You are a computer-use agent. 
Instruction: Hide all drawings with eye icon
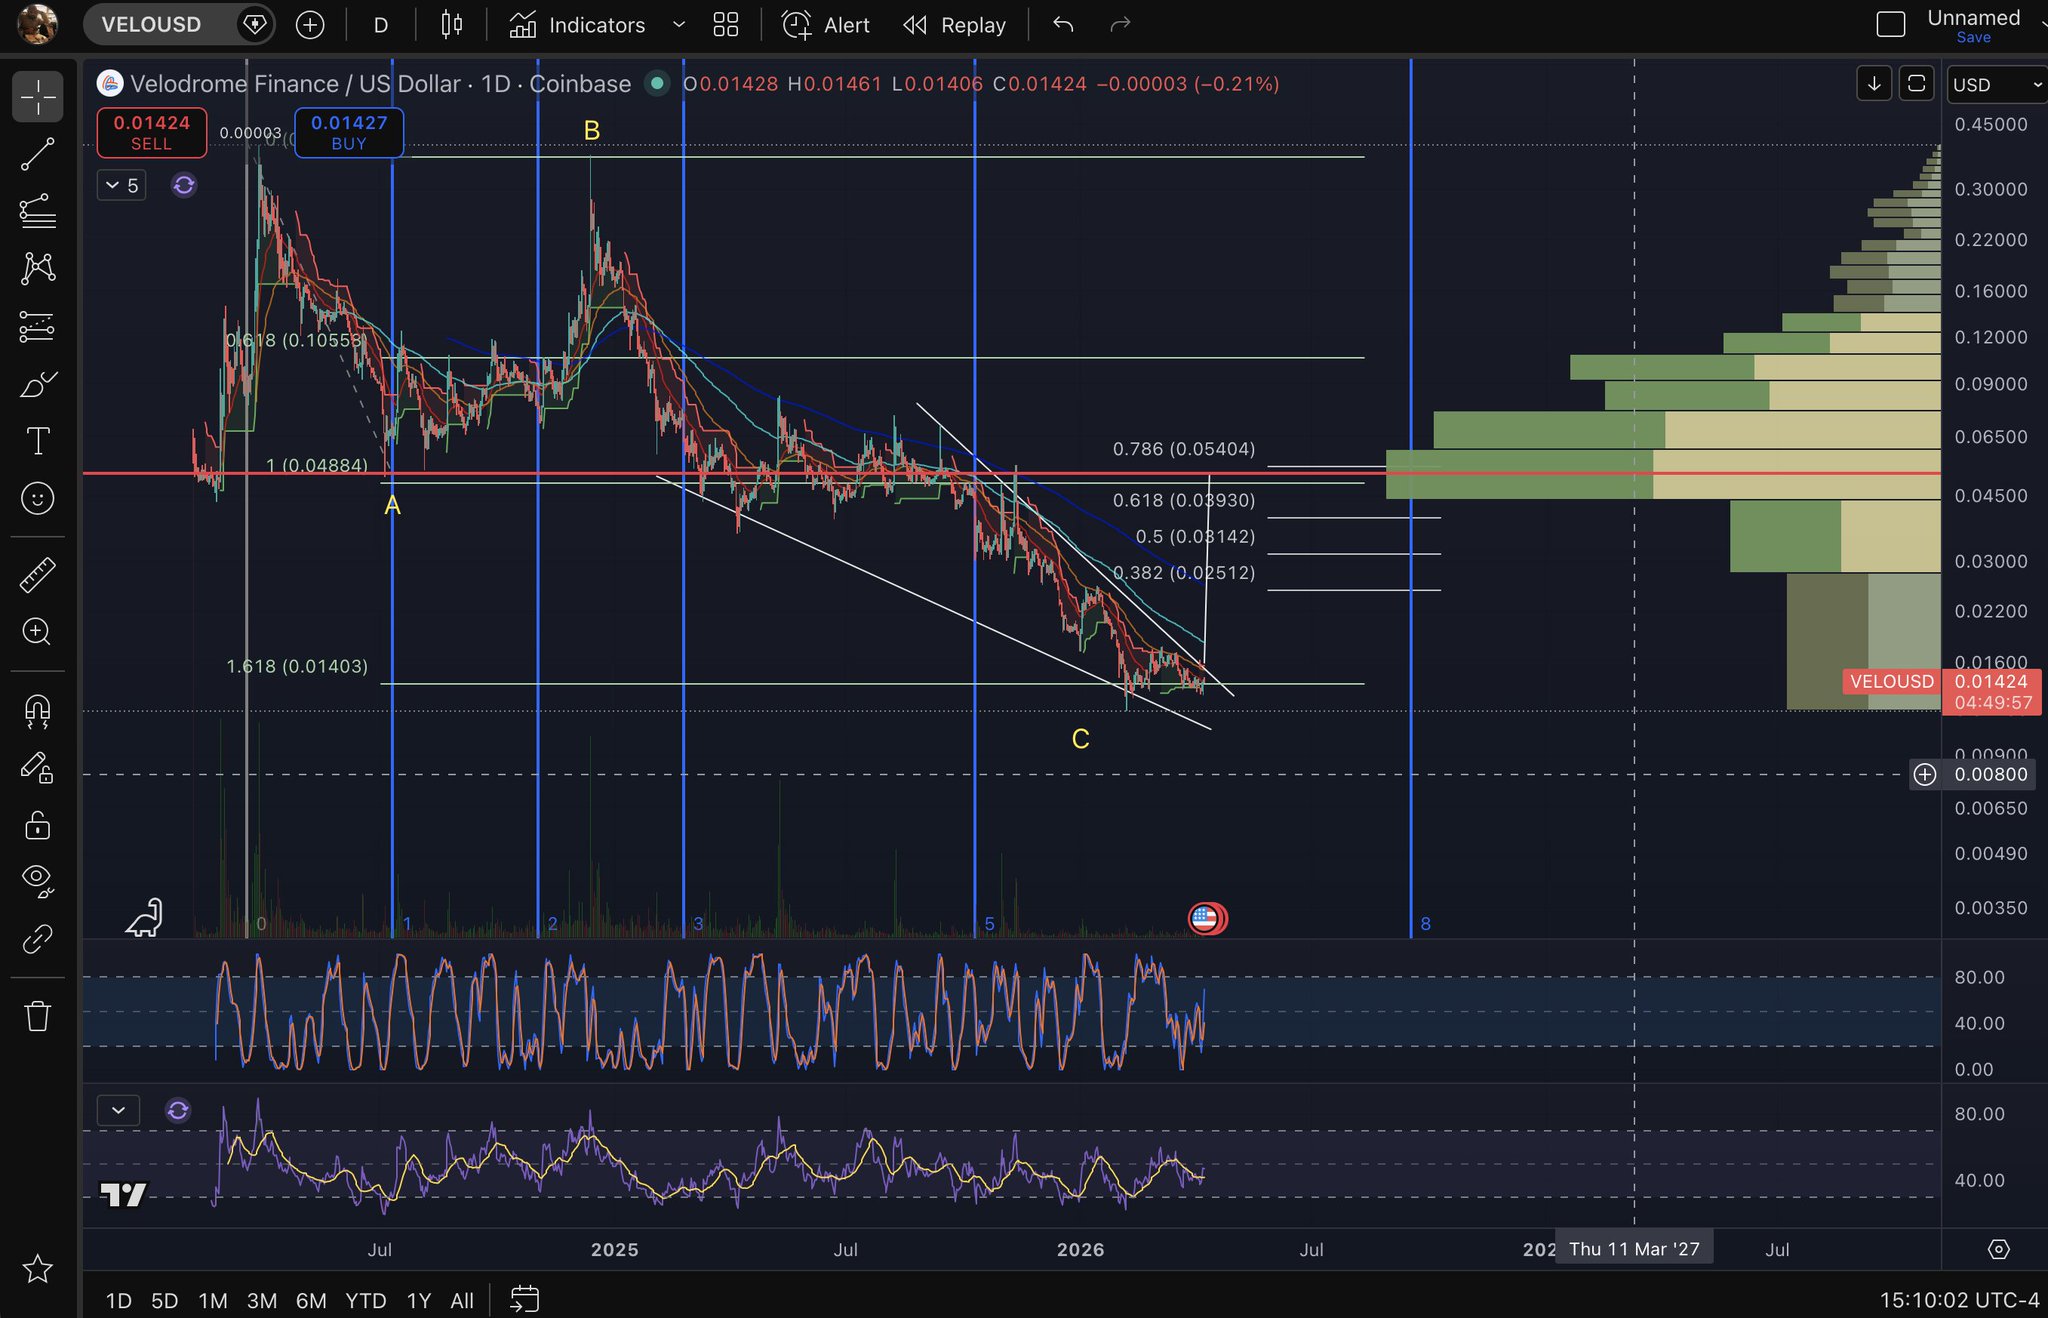click(38, 879)
